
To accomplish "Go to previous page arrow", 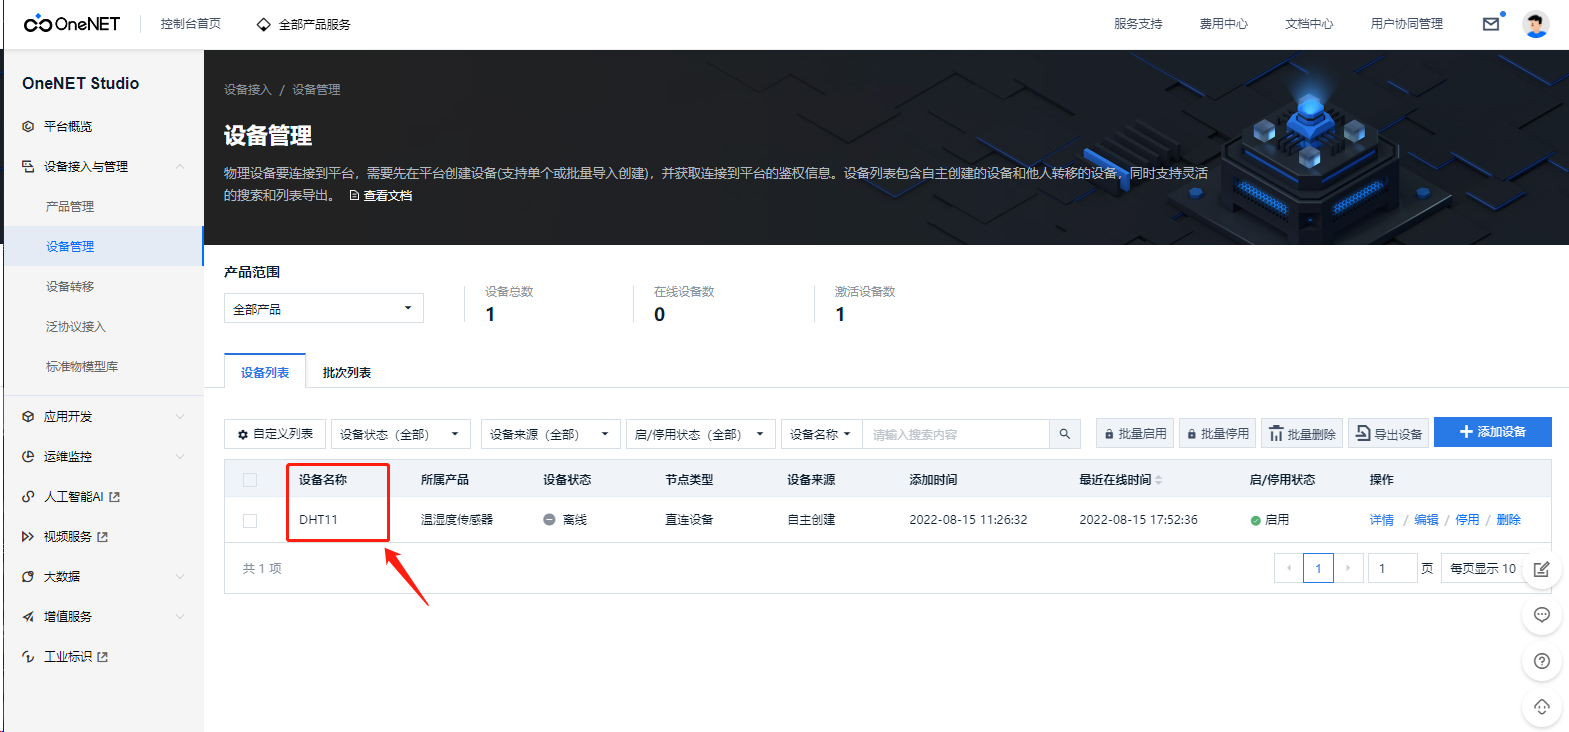I will (1289, 568).
